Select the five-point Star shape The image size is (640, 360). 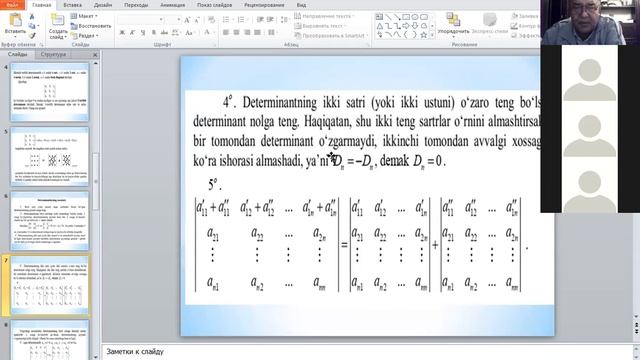[424, 35]
